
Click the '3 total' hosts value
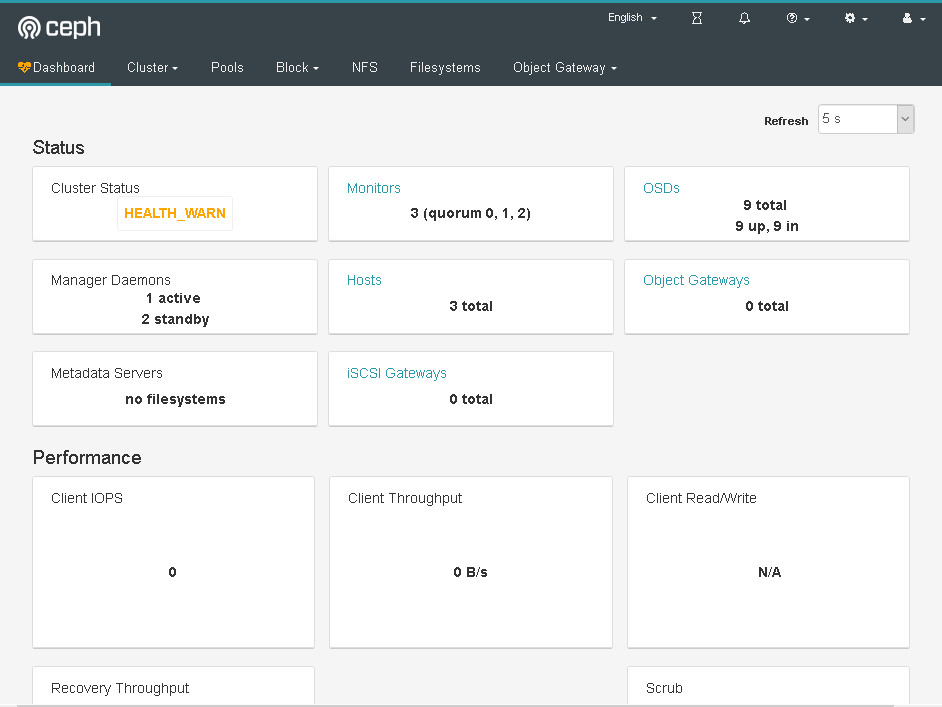[470, 306]
